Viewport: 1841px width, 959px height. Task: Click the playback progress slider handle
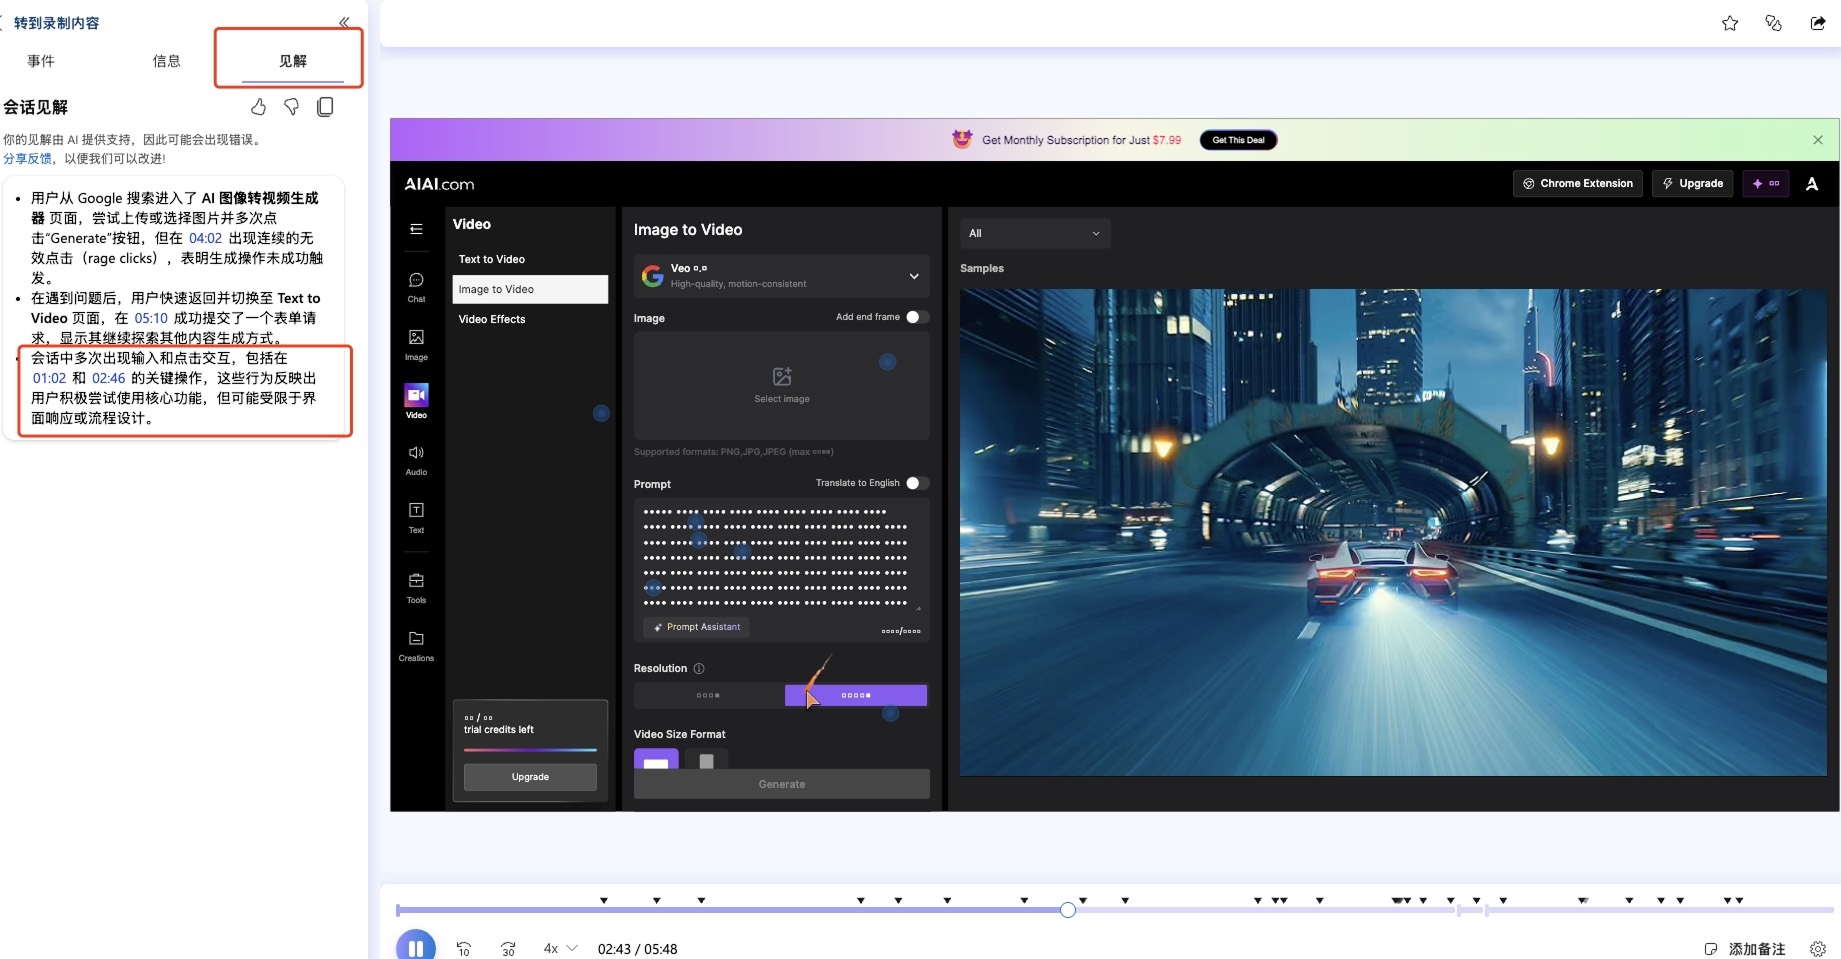pos(1068,910)
